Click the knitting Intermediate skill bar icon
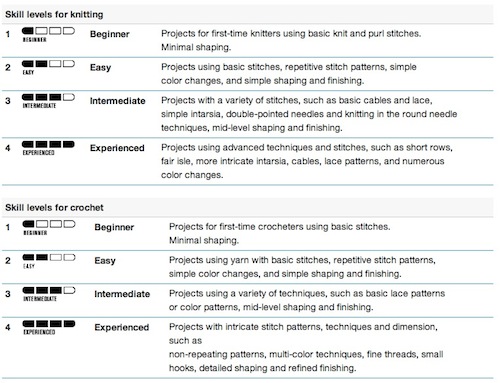 [x=48, y=101]
